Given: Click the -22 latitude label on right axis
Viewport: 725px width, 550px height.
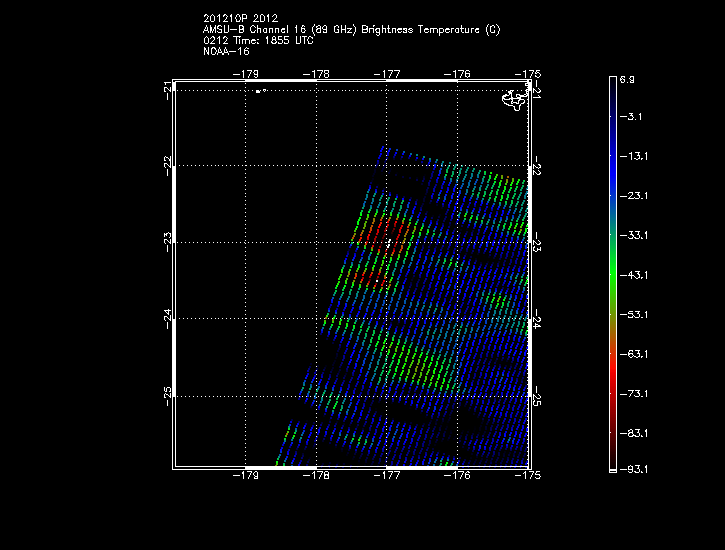Looking at the screenshot, I should click(537, 164).
